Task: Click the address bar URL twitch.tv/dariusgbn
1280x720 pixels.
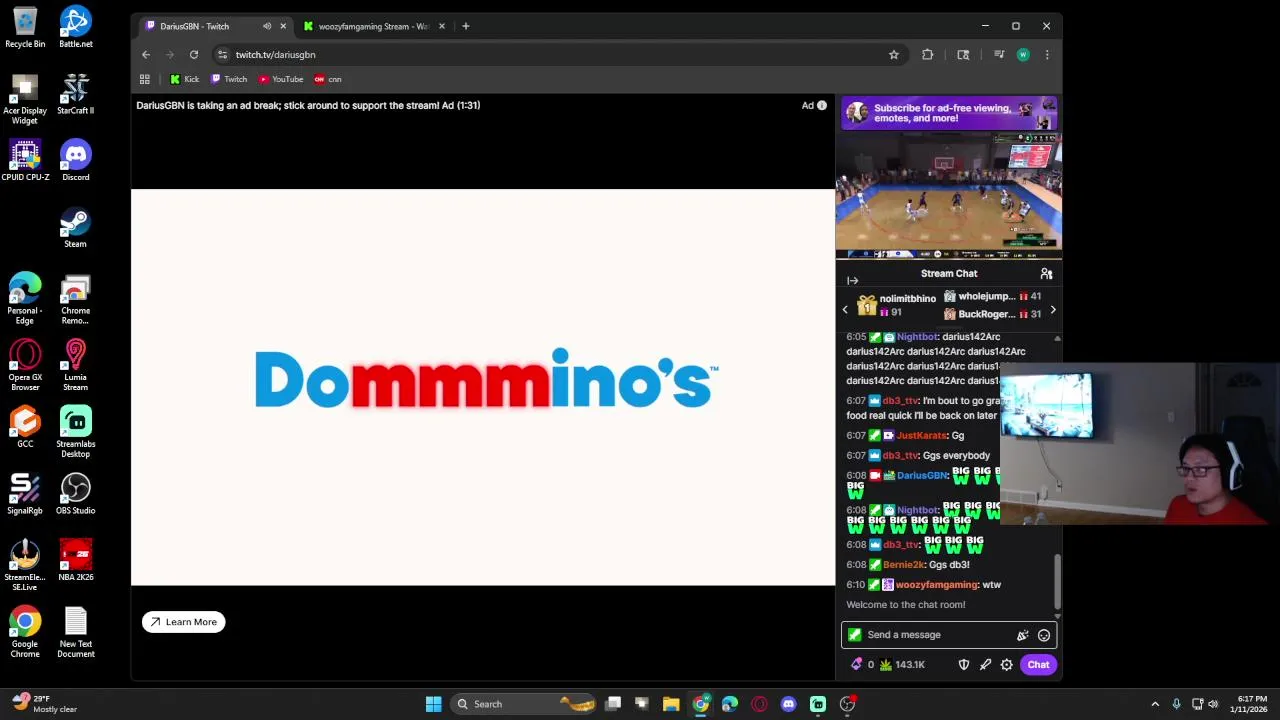Action: pyautogui.click(x=276, y=55)
